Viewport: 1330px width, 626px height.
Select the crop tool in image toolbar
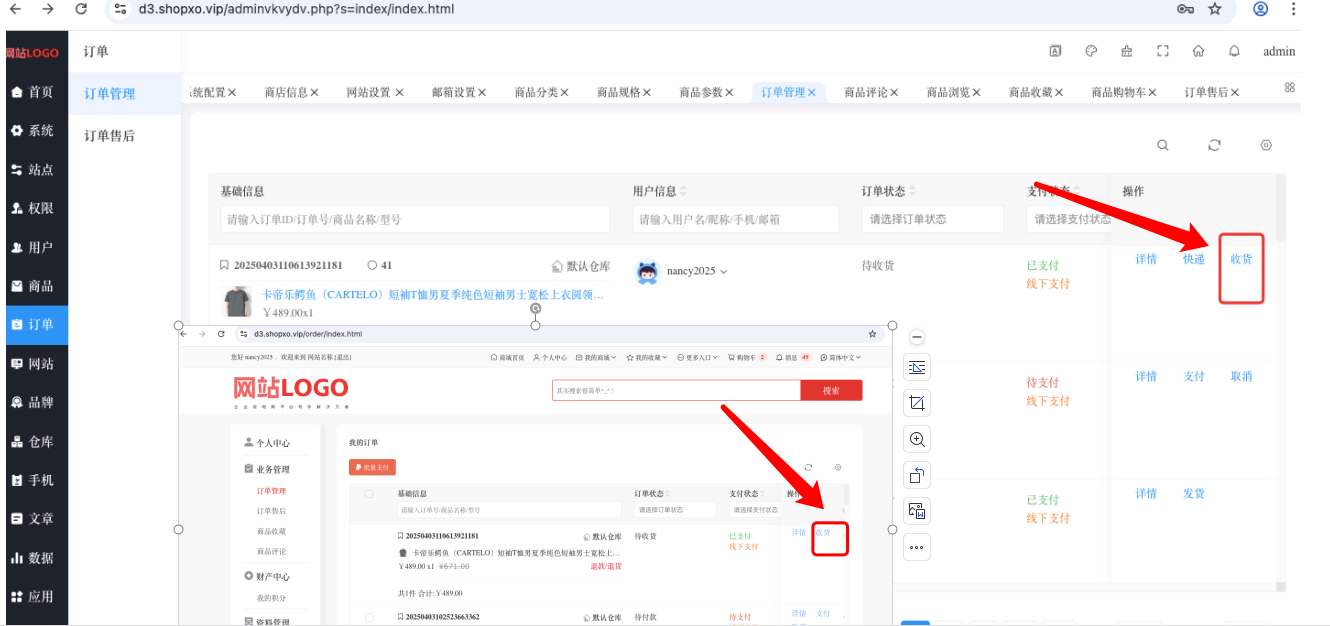pyautogui.click(x=917, y=403)
